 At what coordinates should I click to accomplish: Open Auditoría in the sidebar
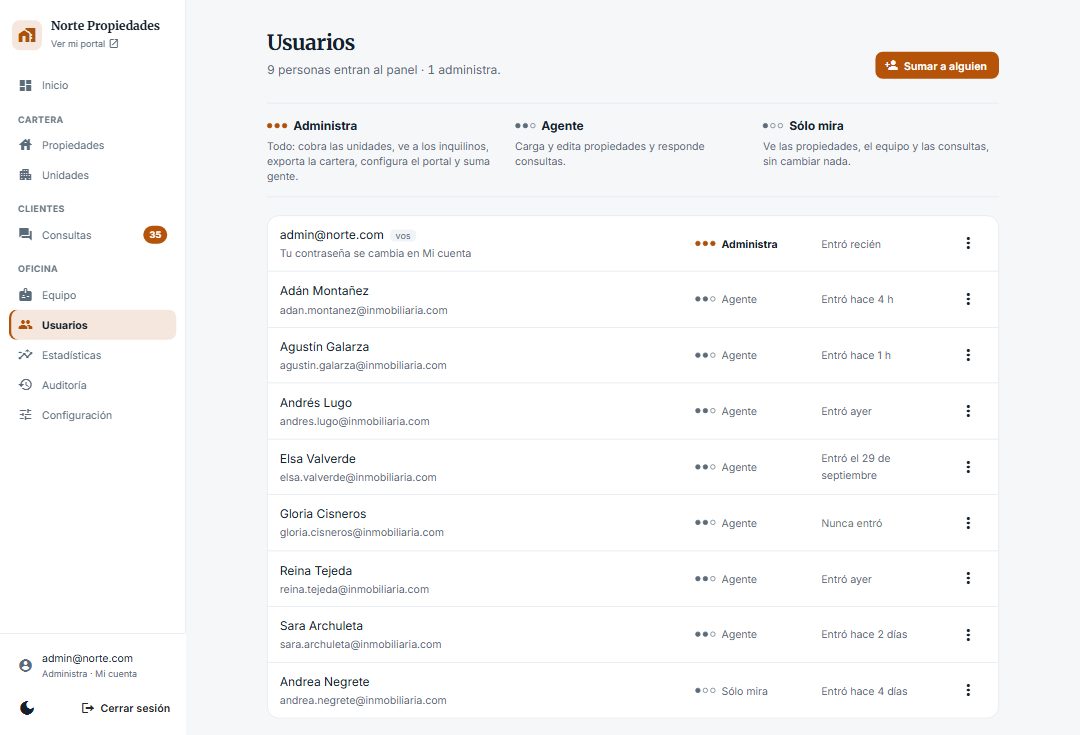coord(92,385)
